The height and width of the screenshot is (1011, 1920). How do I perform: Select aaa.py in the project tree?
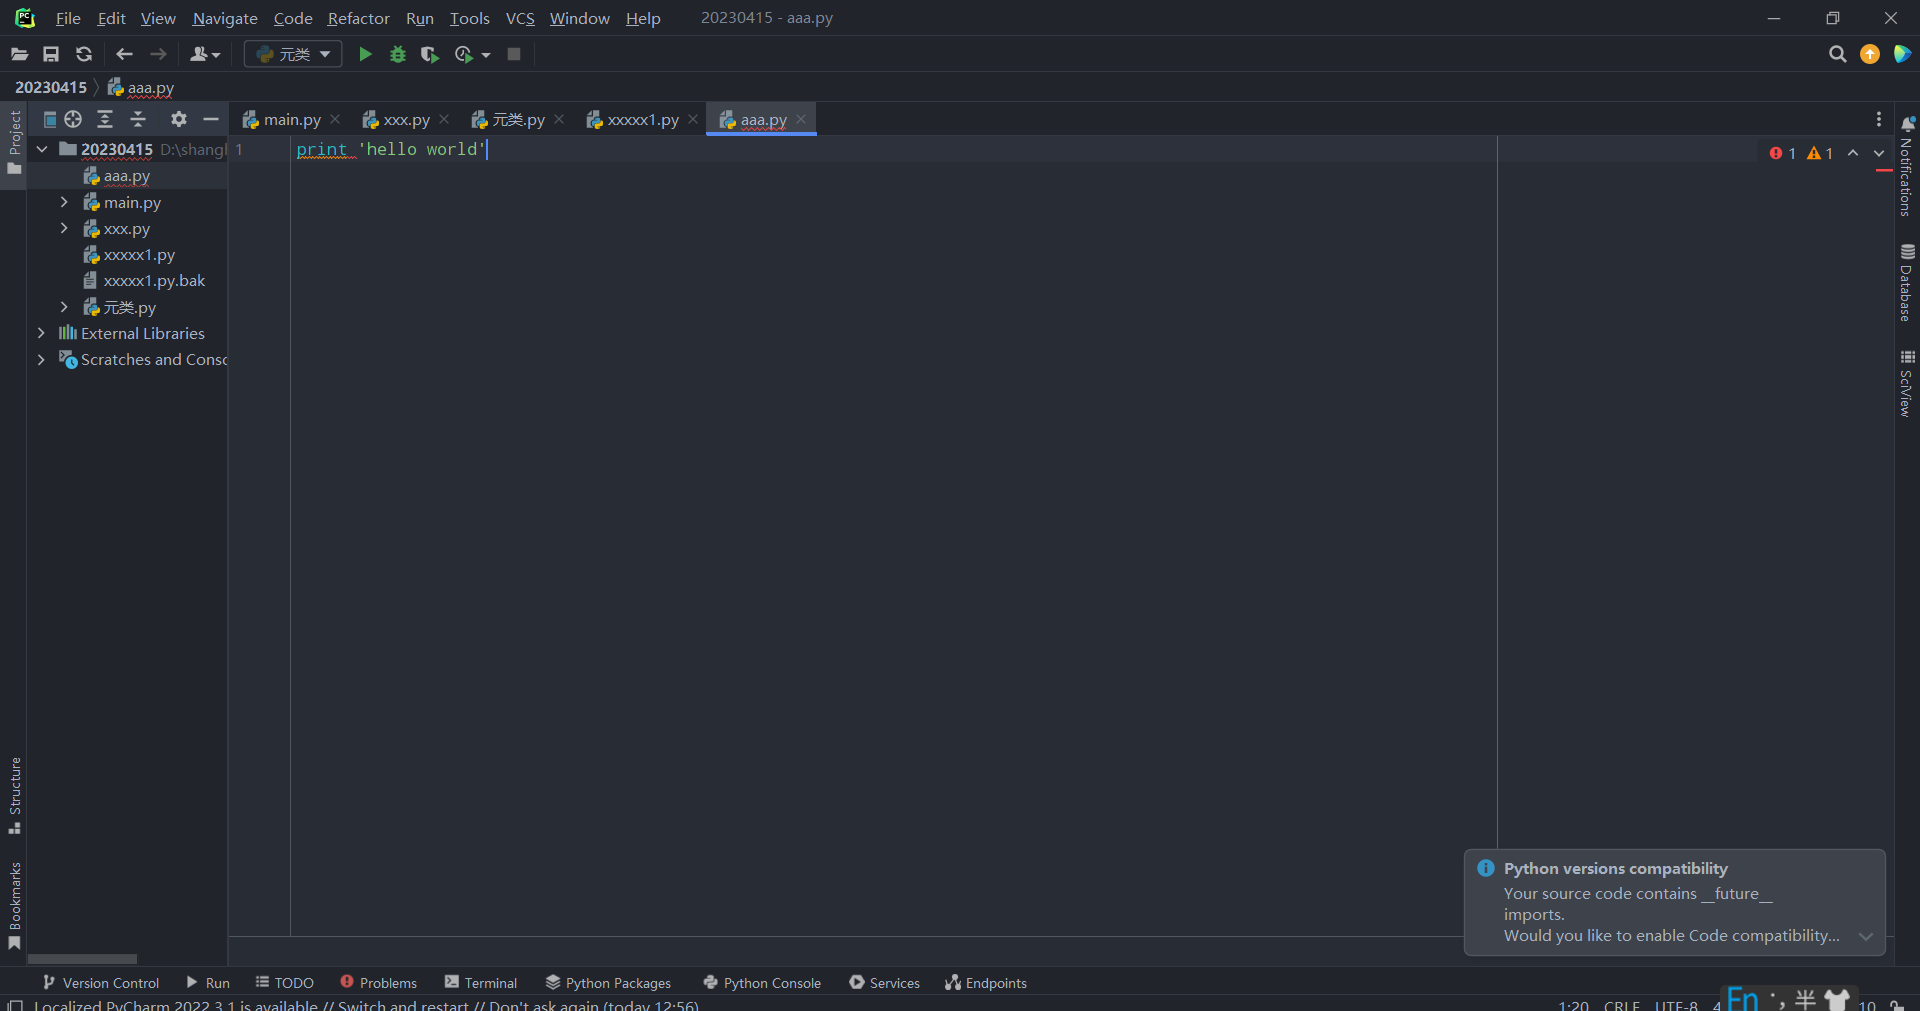click(127, 176)
